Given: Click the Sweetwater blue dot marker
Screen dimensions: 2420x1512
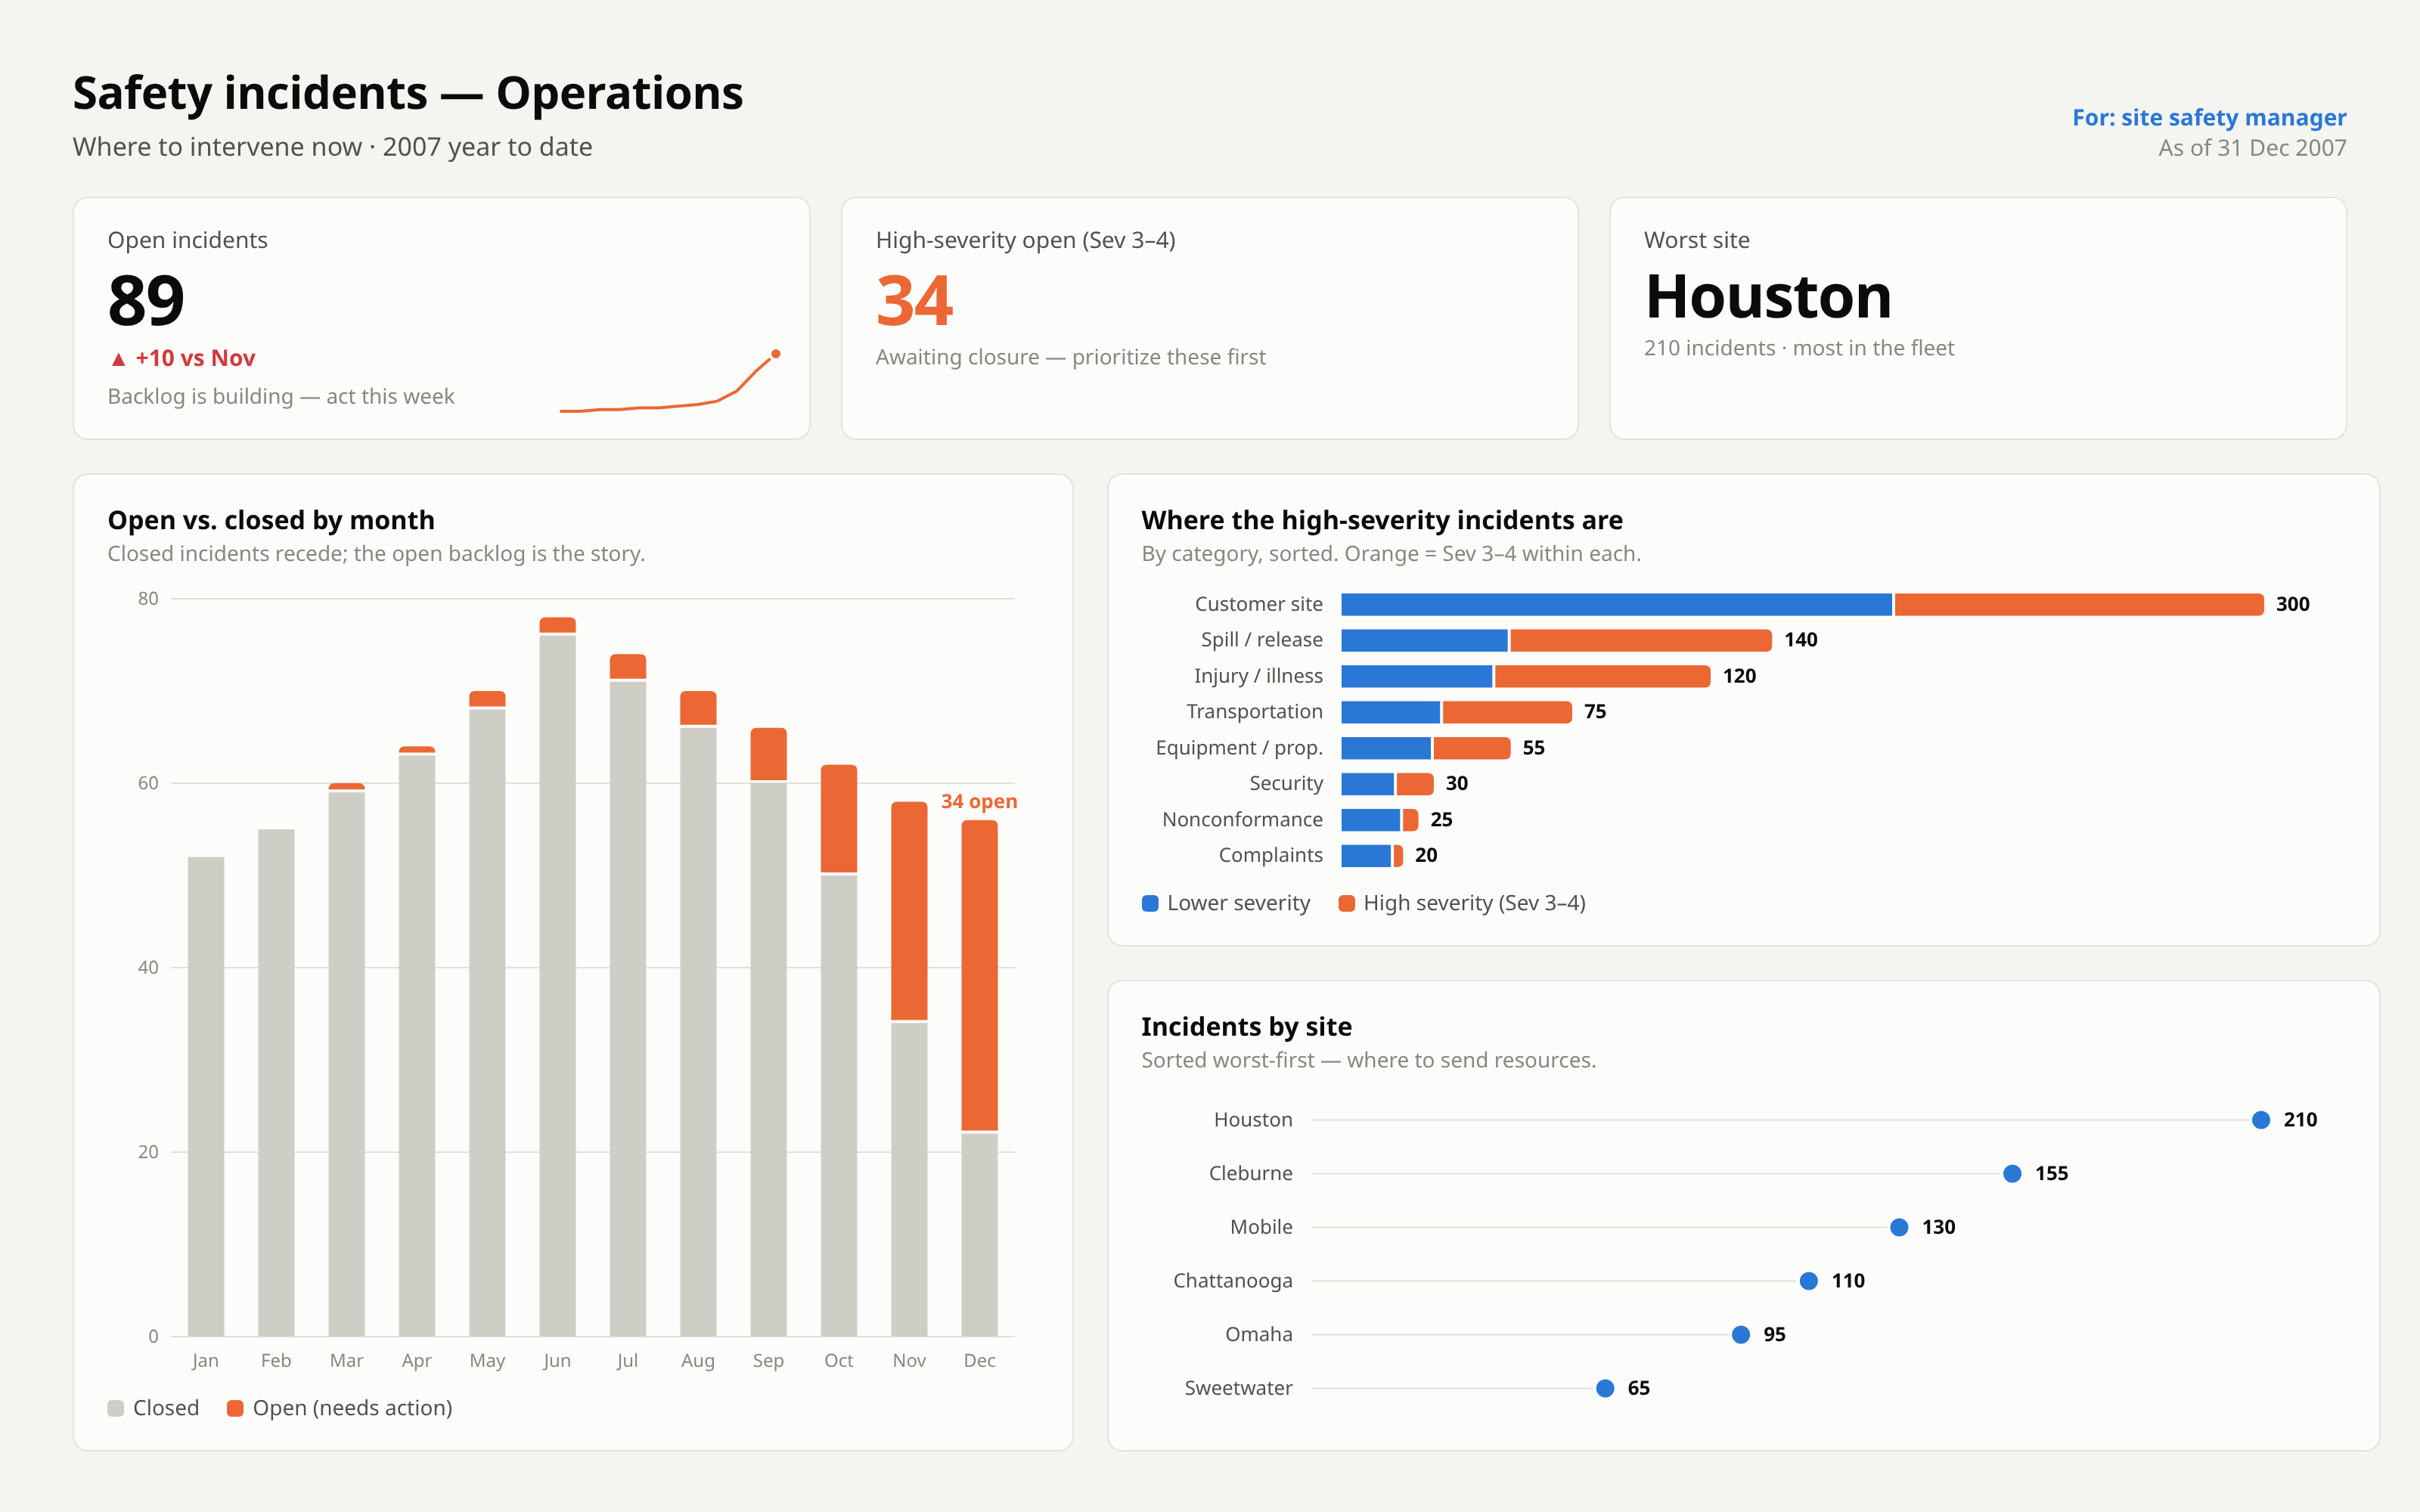Looking at the screenshot, I should (x=1605, y=1388).
